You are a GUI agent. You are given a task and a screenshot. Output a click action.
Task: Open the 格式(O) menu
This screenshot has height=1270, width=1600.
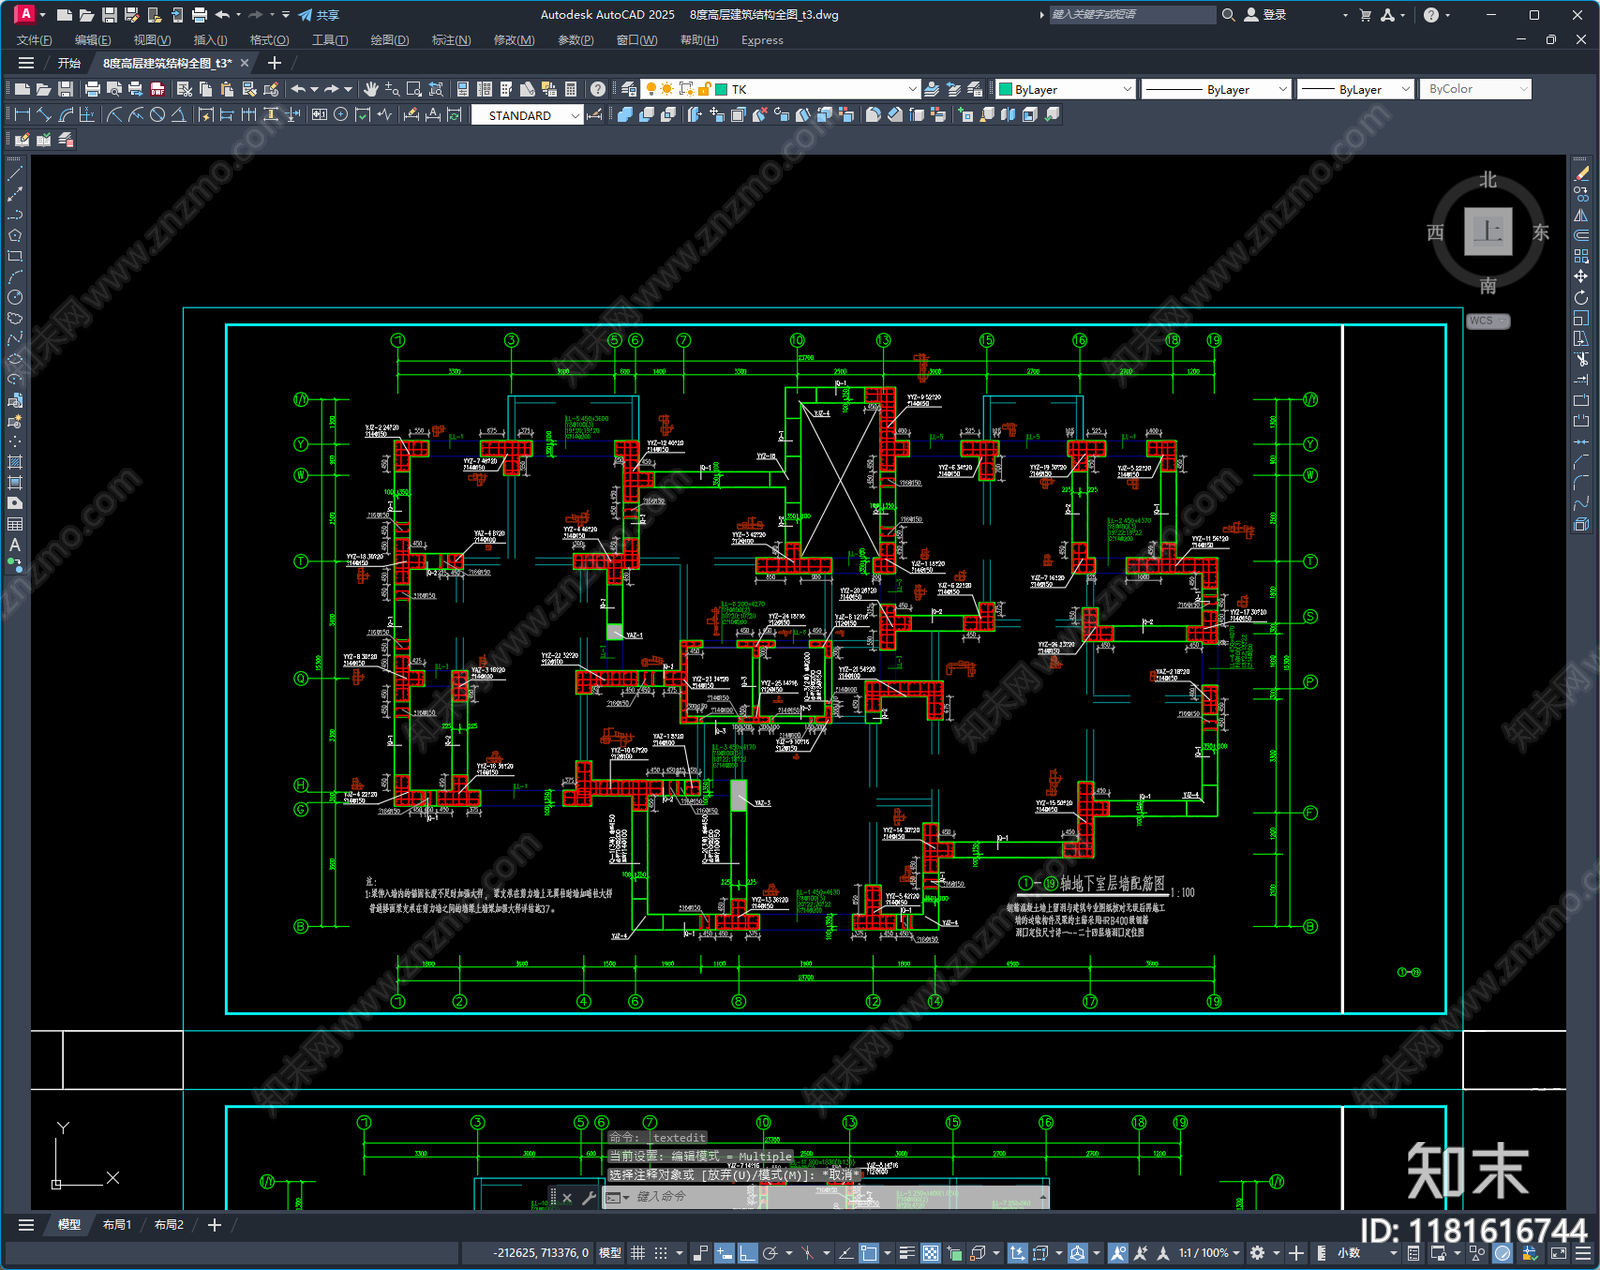(269, 40)
